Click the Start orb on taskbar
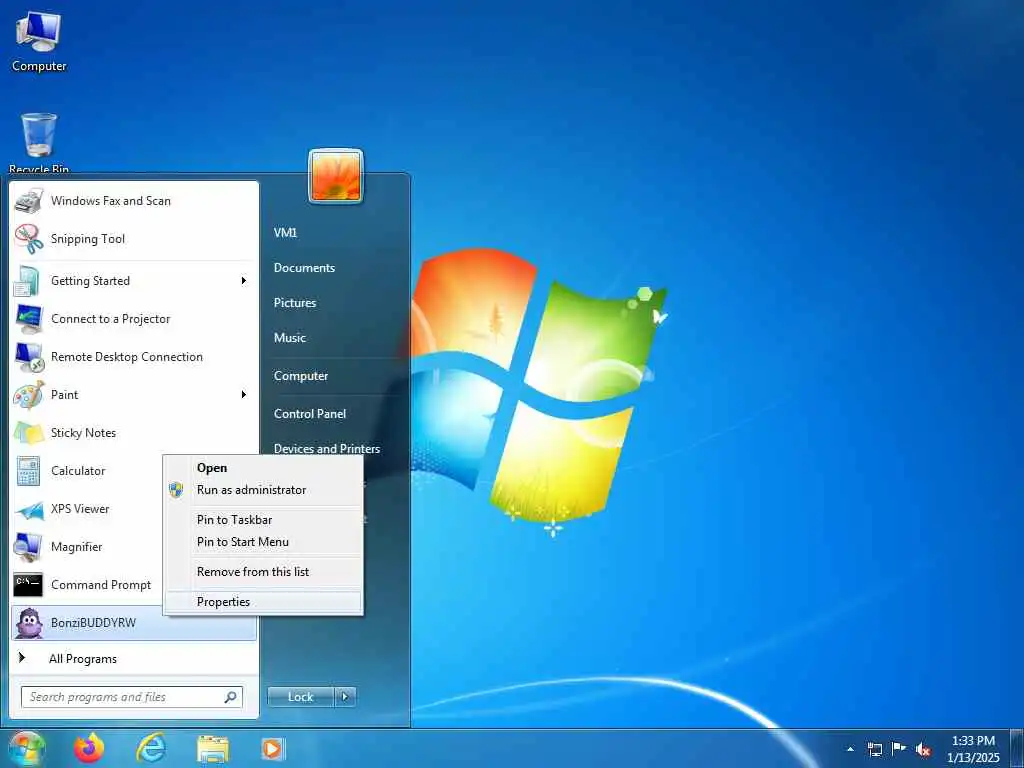The width and height of the screenshot is (1024, 768). tap(26, 748)
